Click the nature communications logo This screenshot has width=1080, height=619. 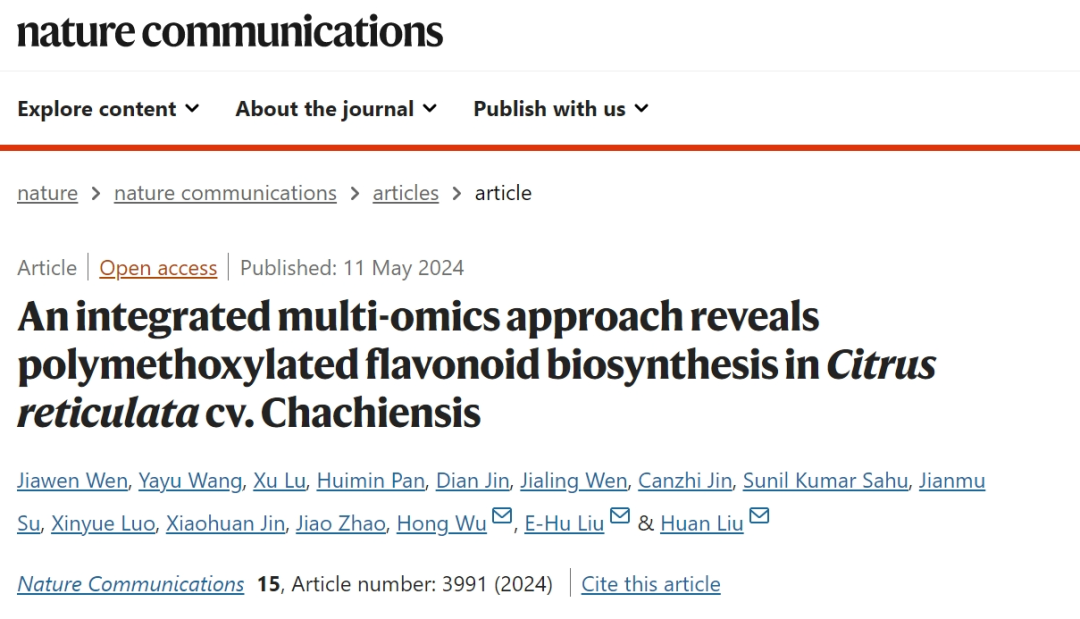[230, 32]
